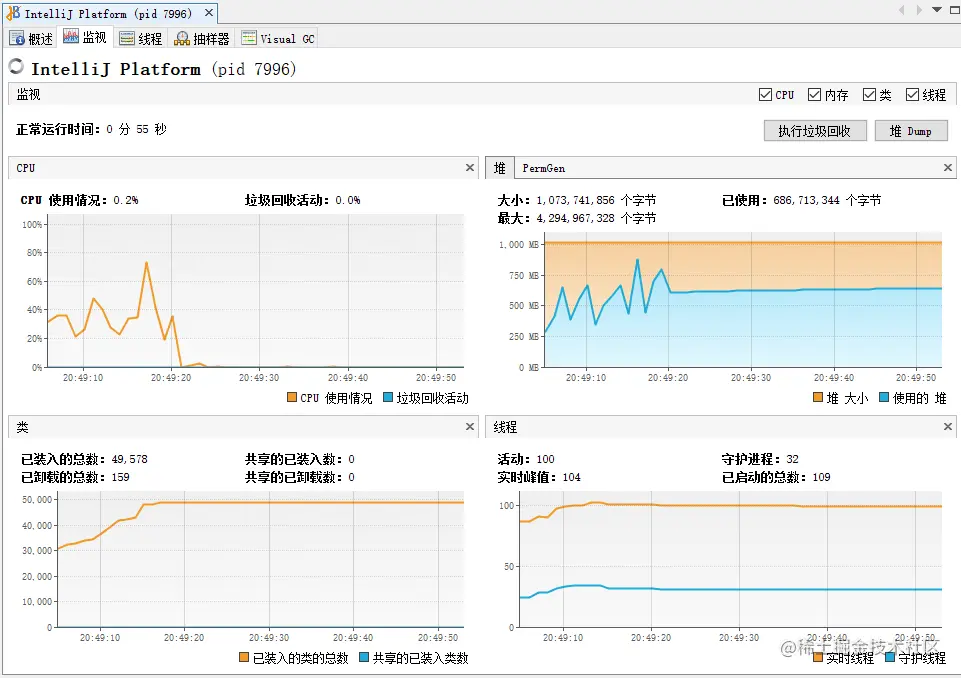Close the 堆 heap chart panel
This screenshot has height=678, width=961.
click(x=948, y=167)
